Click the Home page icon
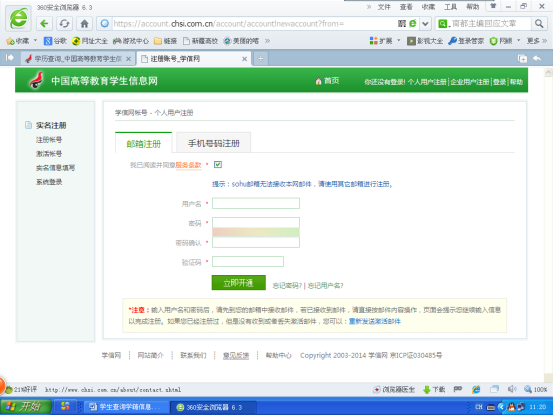This screenshot has width=553, height=415. (x=84, y=24)
